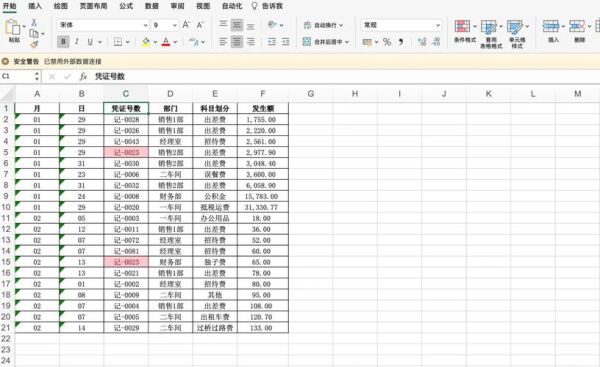Switch to the 数据 (Data) tab
The width and height of the screenshot is (600, 367).
[152, 6]
